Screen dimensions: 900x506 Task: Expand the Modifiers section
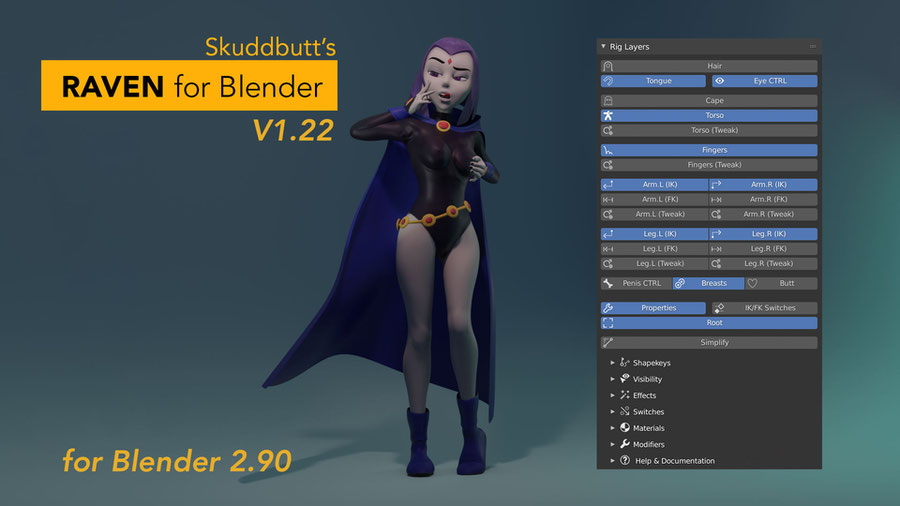pyautogui.click(x=612, y=444)
